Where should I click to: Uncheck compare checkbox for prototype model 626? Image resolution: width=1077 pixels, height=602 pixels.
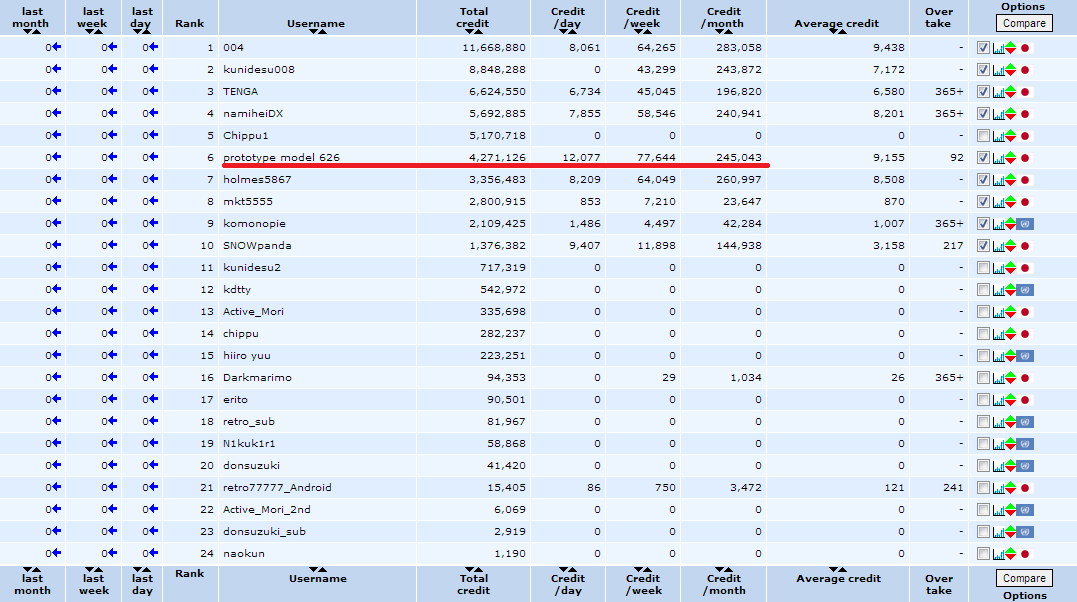click(x=983, y=158)
